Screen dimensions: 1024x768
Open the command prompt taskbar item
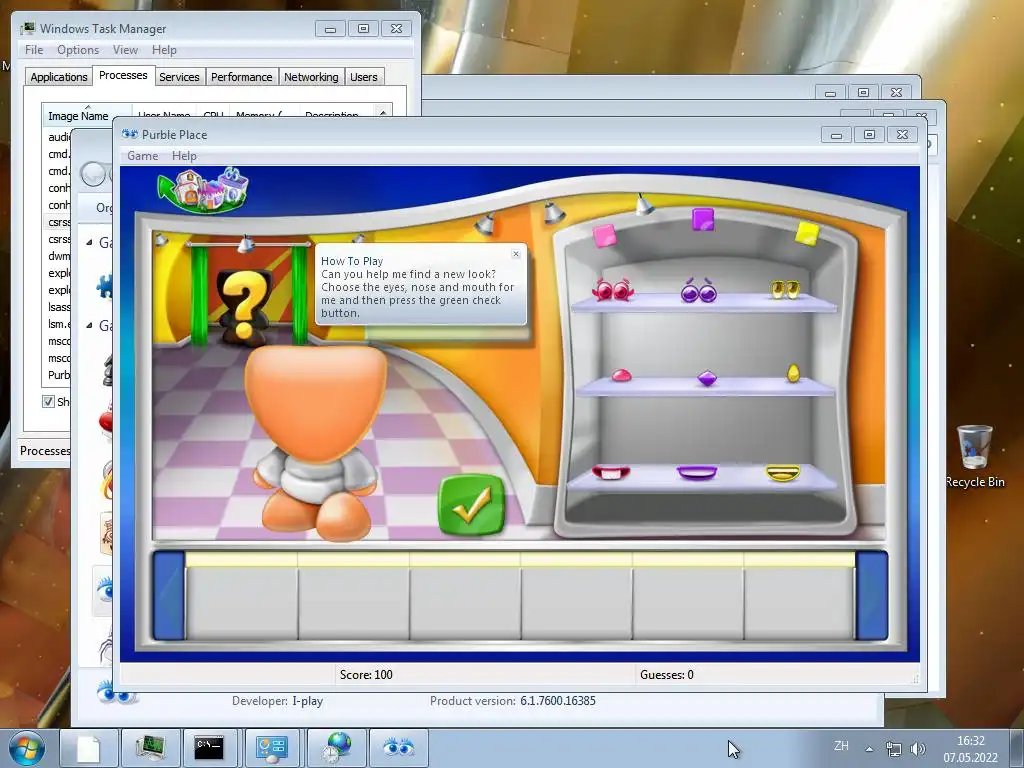[x=212, y=748]
